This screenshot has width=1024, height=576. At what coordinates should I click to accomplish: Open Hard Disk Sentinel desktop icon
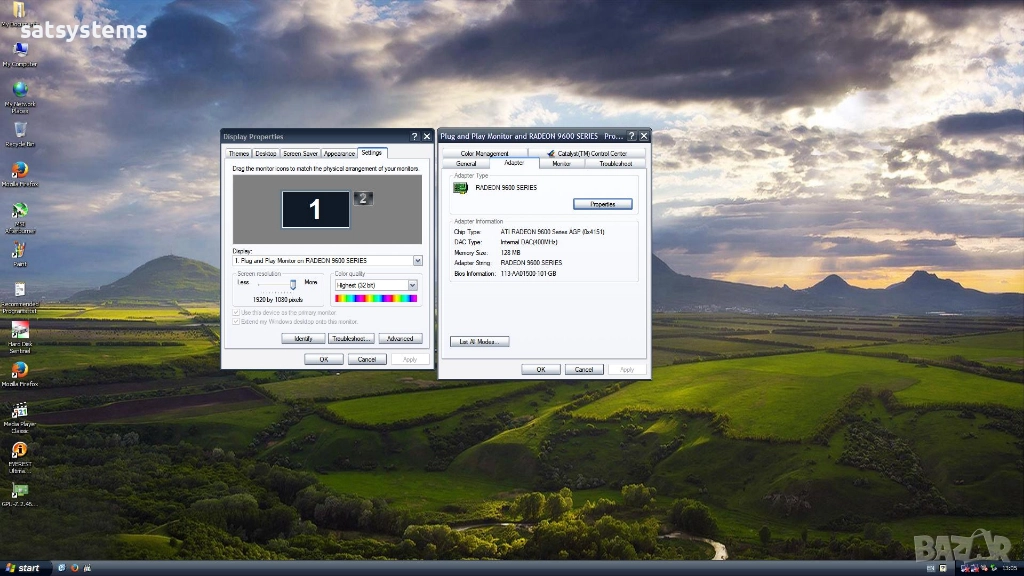(19, 331)
